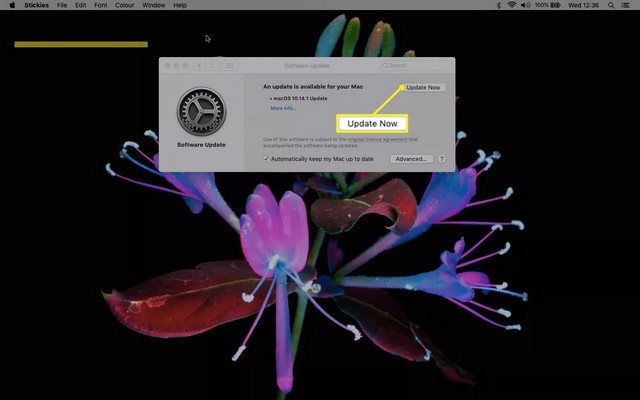Click the help question mark button
Image resolution: width=640 pixels, height=400 pixels.
click(x=442, y=159)
